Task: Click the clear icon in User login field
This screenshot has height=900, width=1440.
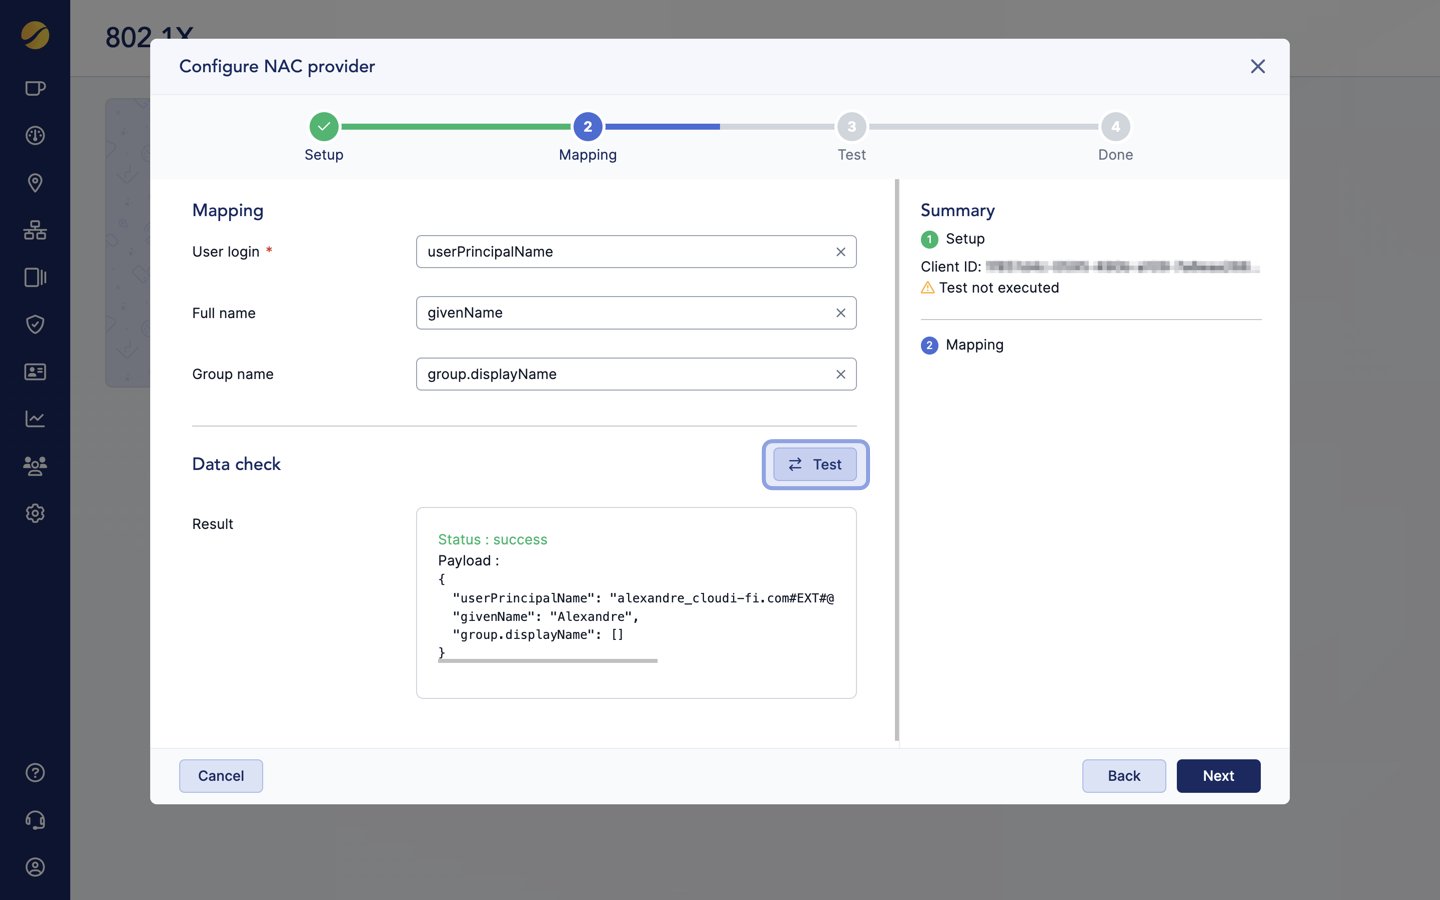Action: tap(840, 252)
